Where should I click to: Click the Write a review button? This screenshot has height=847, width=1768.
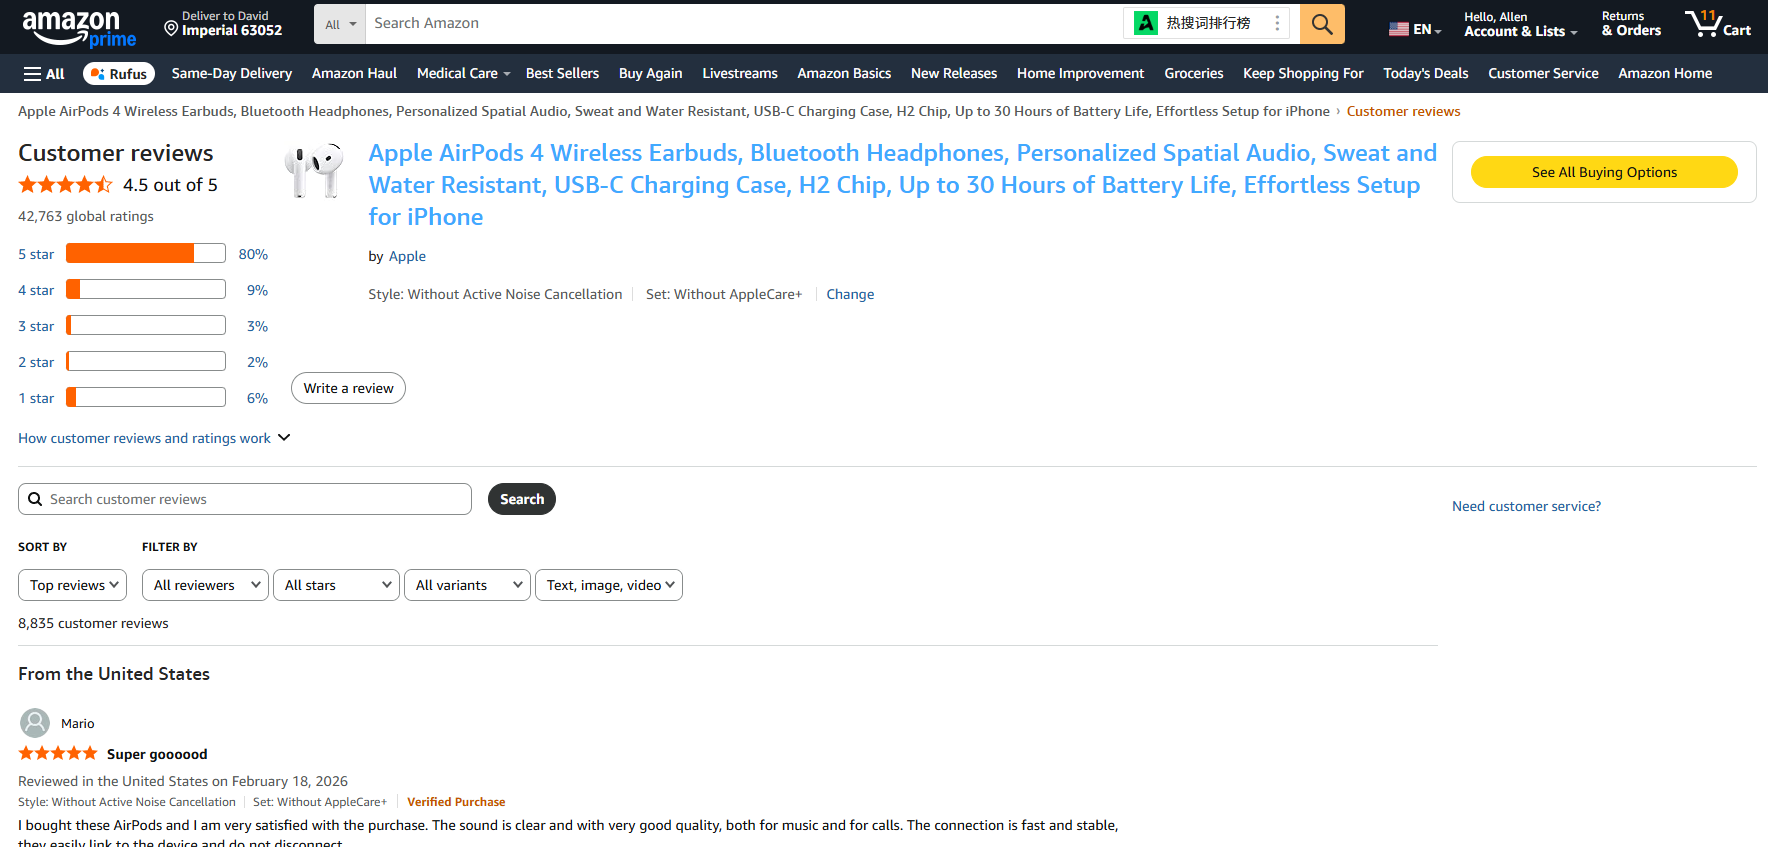coord(348,388)
